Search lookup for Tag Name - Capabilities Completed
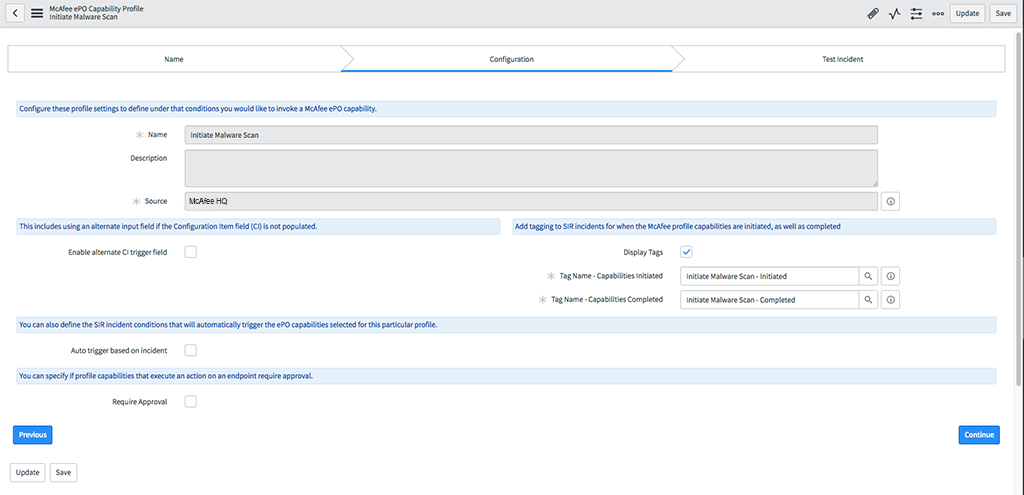The width and height of the screenshot is (1024, 495). (868, 300)
